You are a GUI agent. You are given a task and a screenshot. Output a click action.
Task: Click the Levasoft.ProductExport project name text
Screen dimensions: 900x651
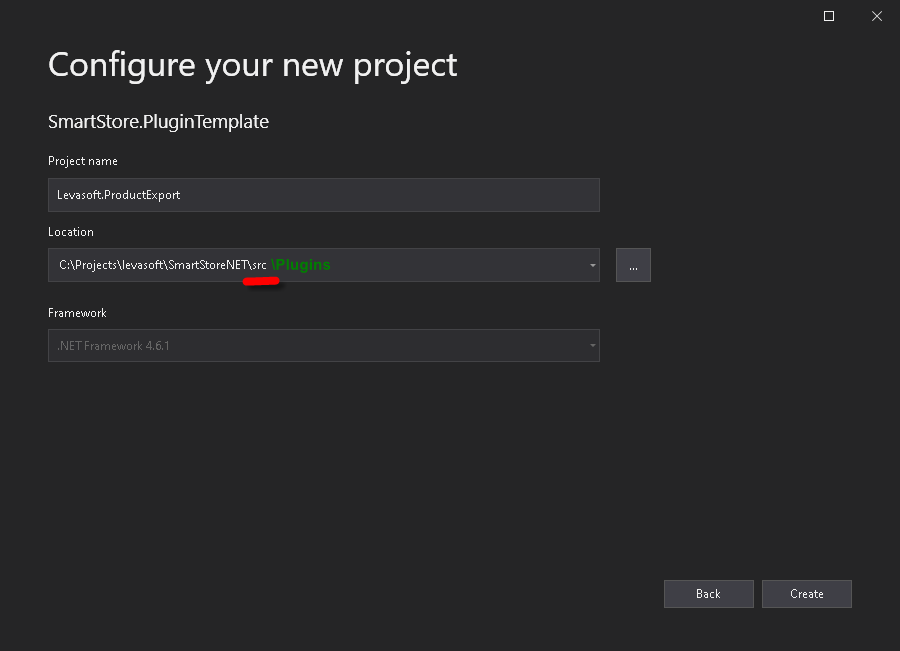(120, 195)
